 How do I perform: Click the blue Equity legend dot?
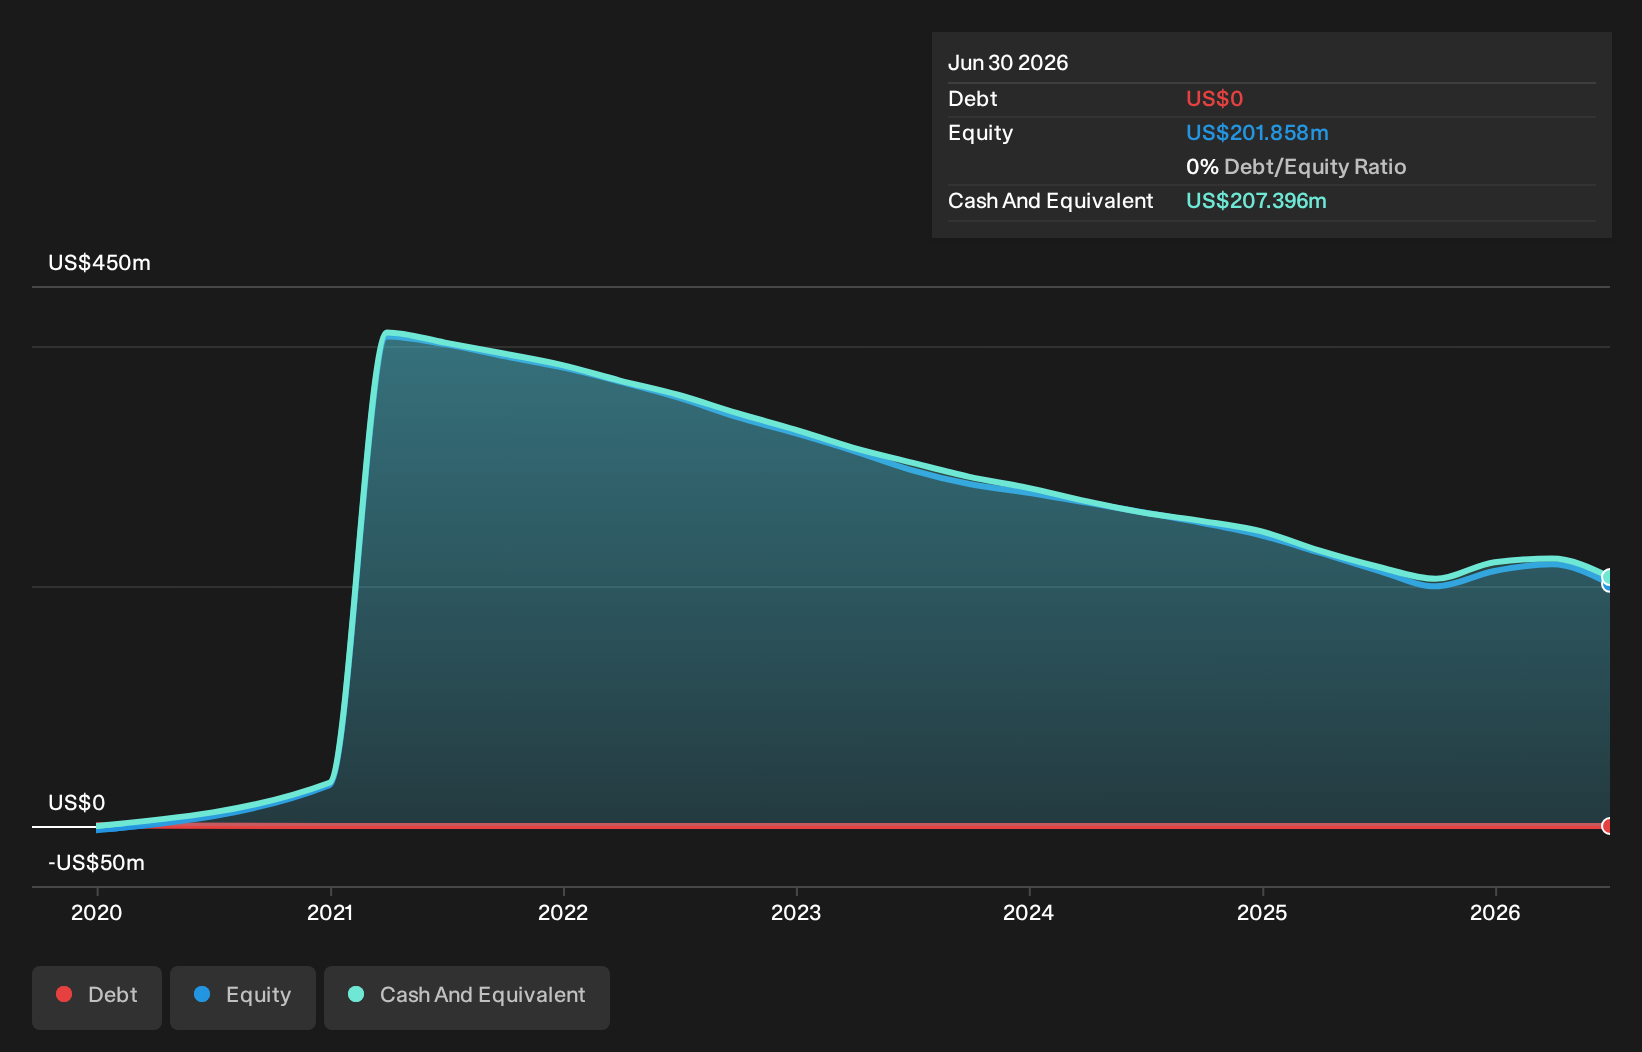tap(202, 994)
